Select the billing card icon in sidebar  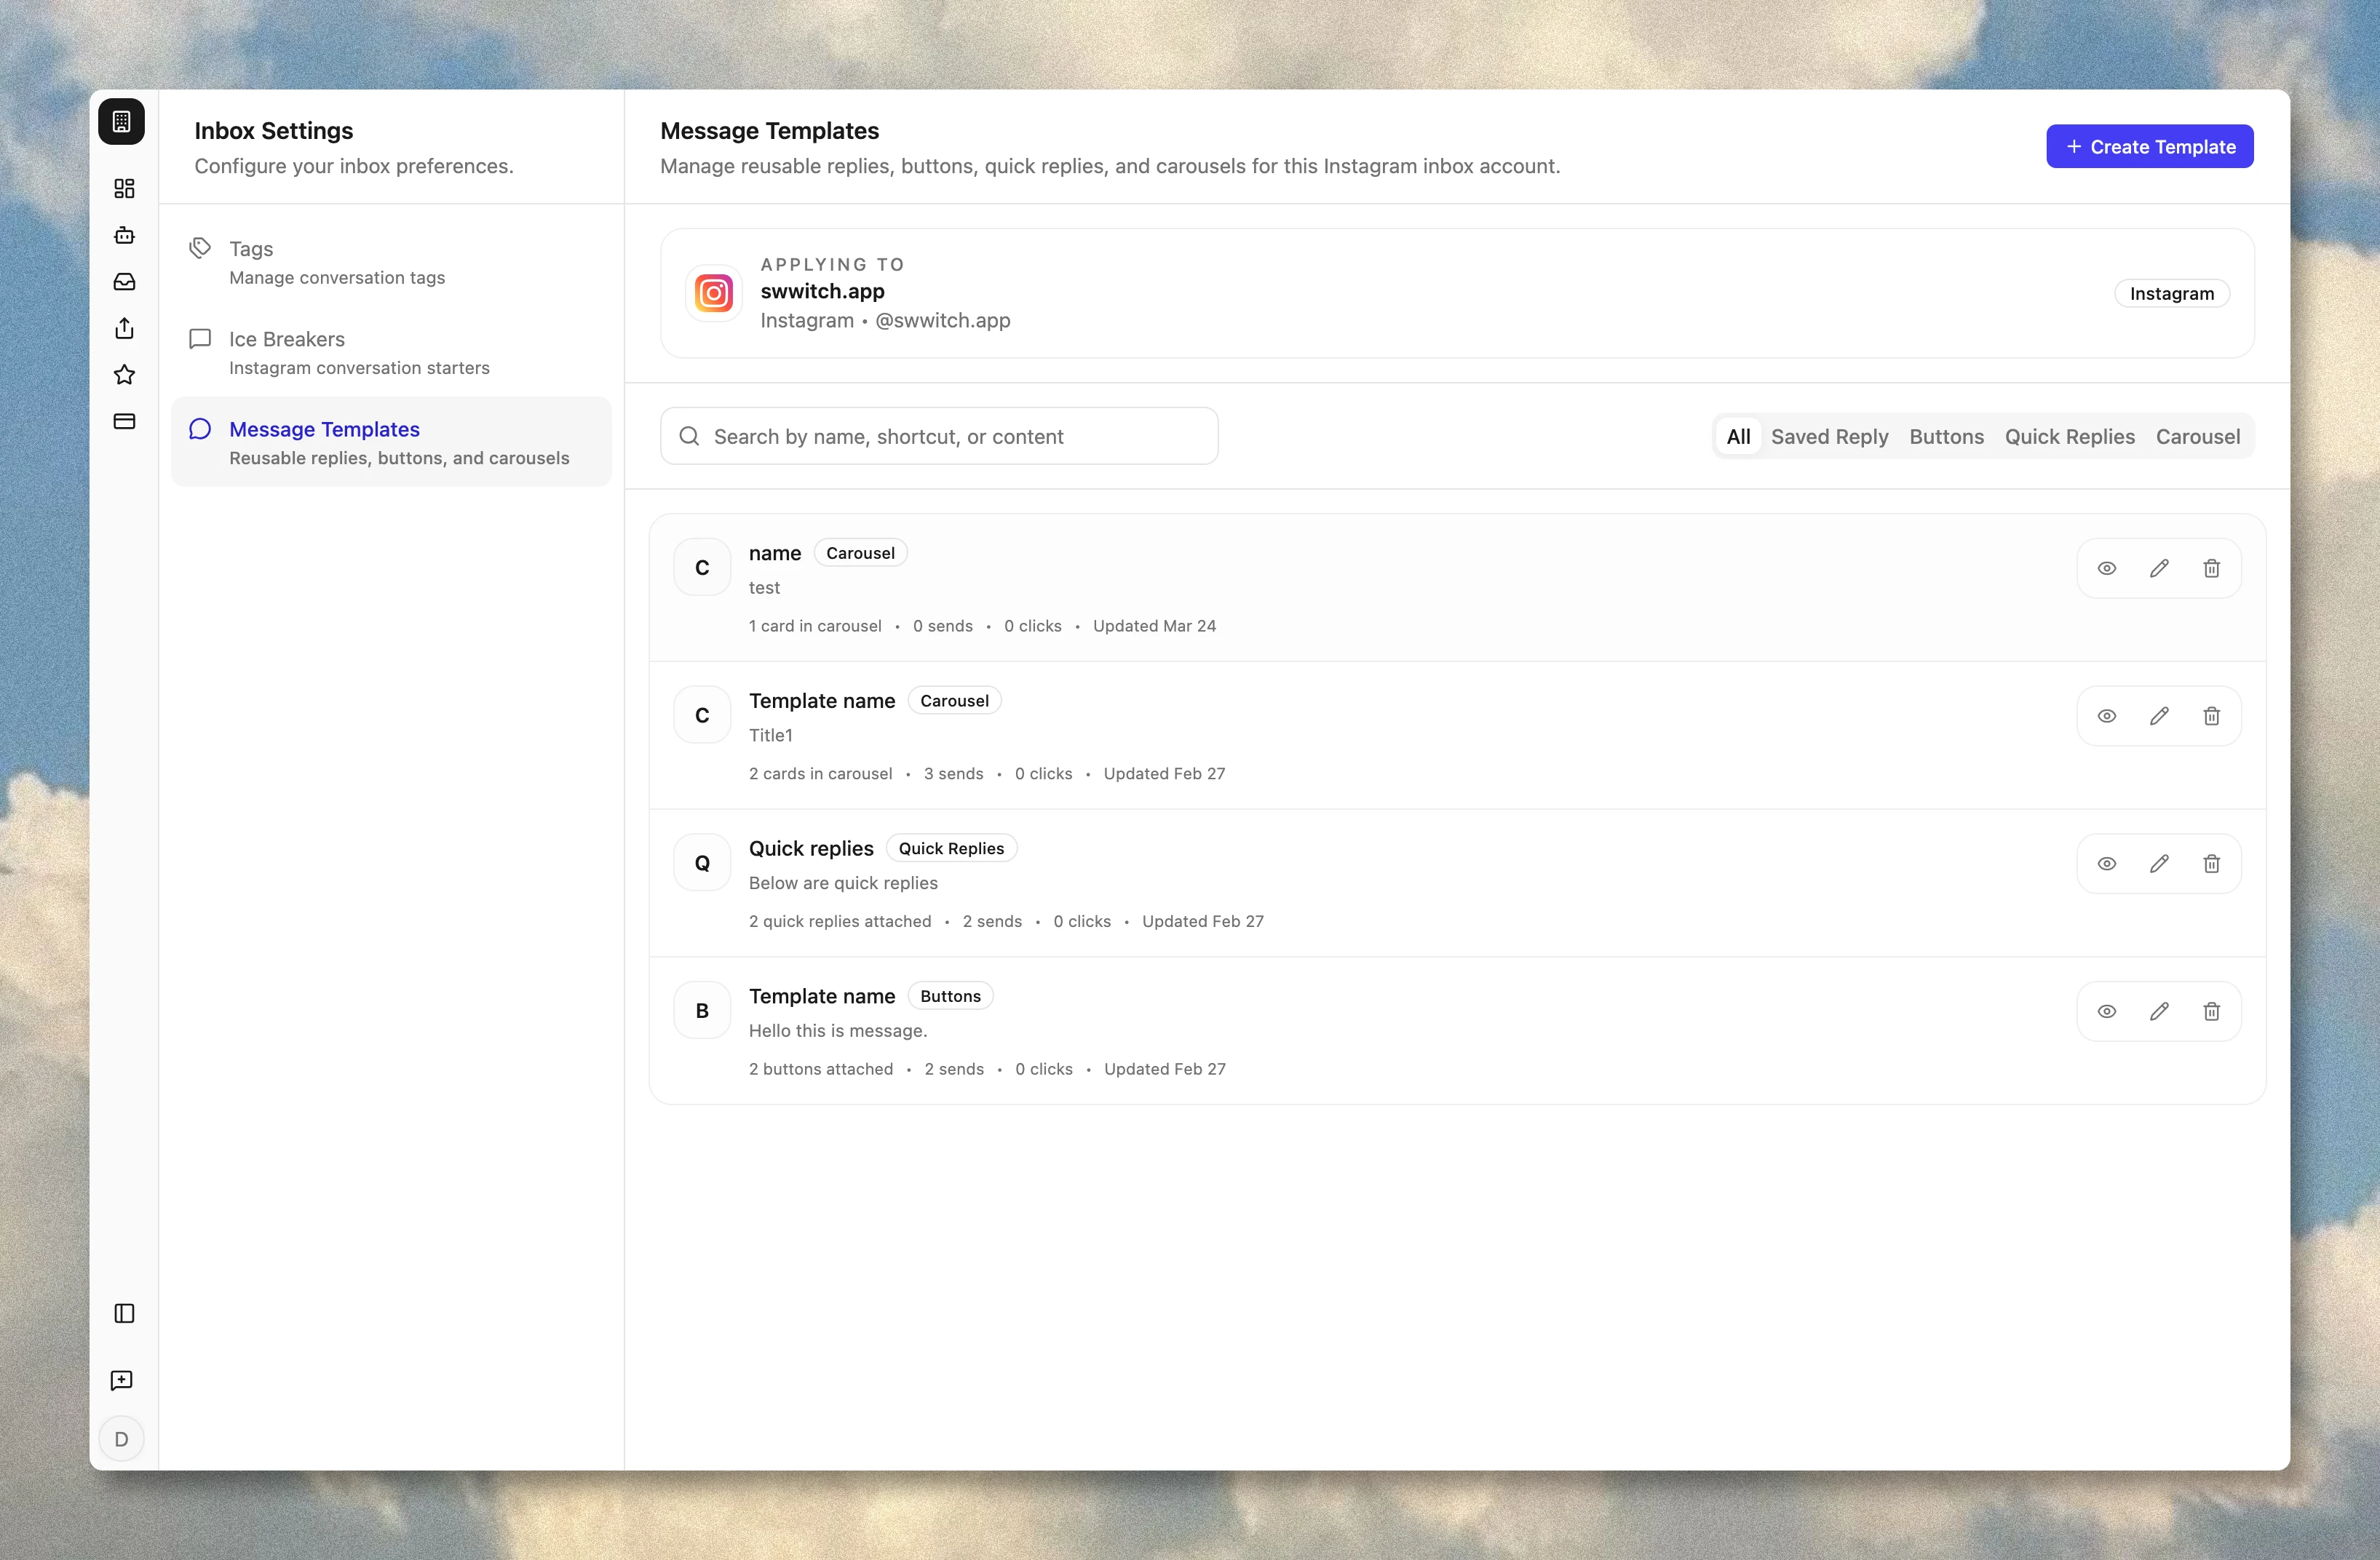coord(124,421)
